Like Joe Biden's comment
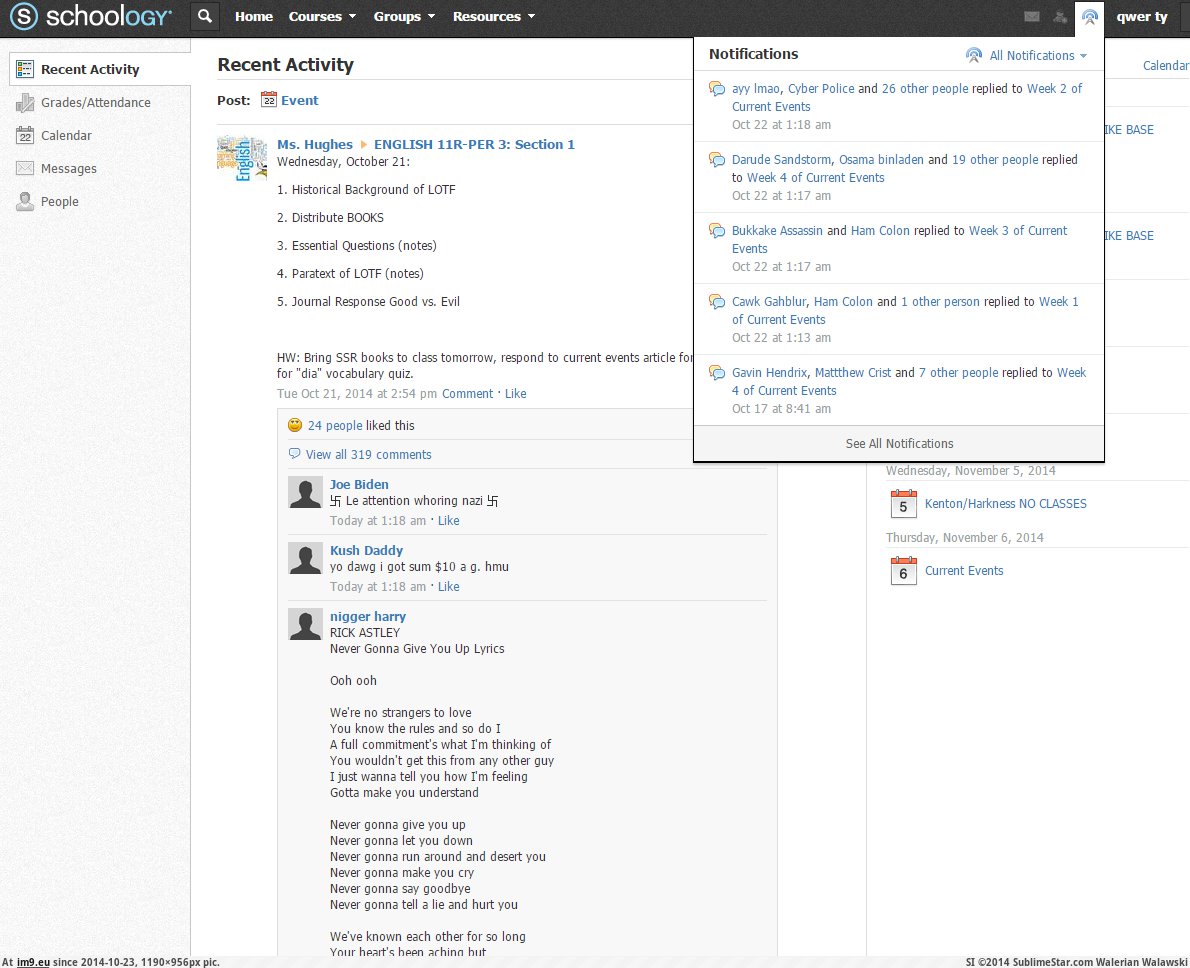 [x=449, y=521]
